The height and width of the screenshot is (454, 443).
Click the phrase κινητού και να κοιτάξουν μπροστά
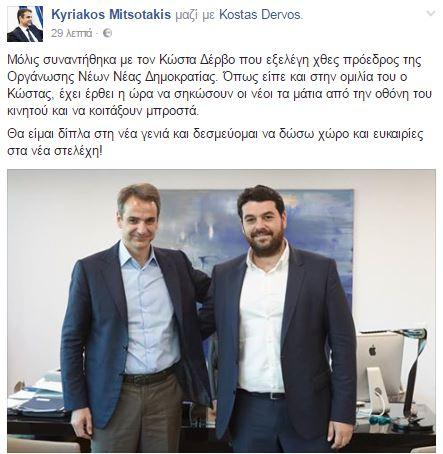coord(103,112)
